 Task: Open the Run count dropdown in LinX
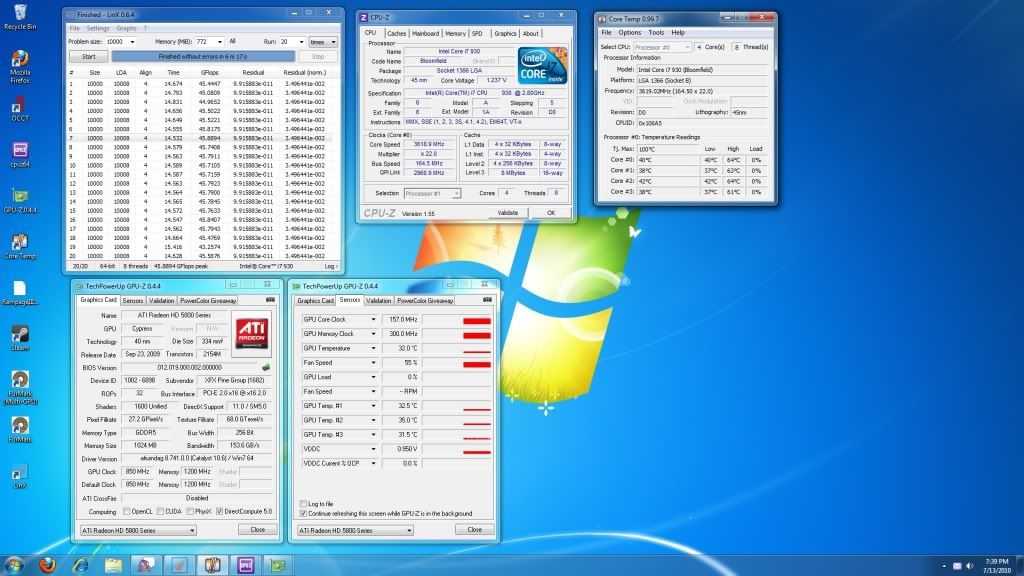301,42
